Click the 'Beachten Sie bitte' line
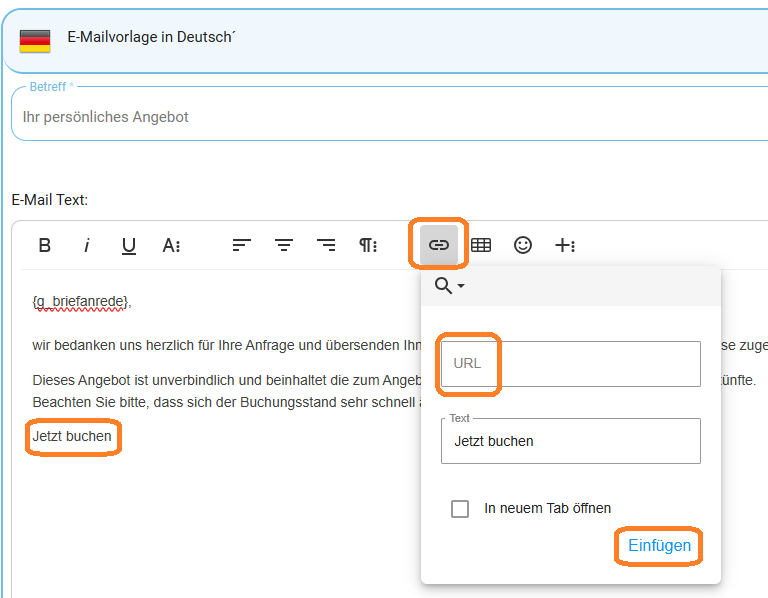 pyautogui.click(x=227, y=402)
